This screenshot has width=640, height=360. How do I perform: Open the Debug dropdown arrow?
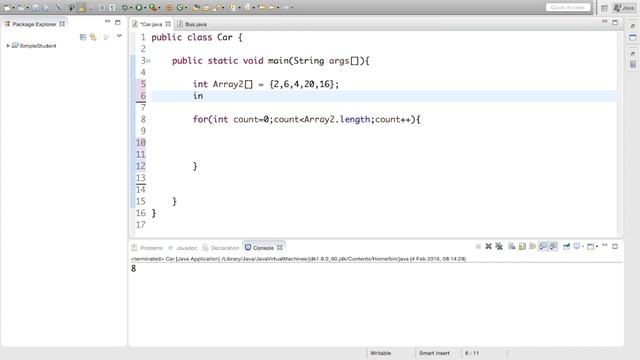pos(131,8)
